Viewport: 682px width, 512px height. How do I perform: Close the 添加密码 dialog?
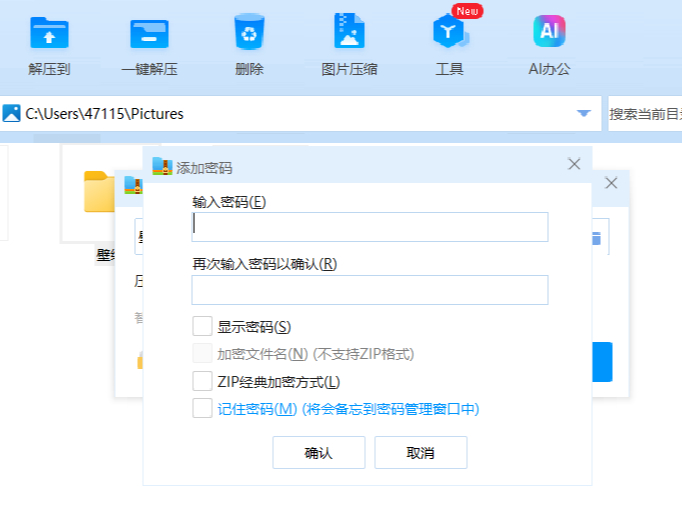point(574,164)
